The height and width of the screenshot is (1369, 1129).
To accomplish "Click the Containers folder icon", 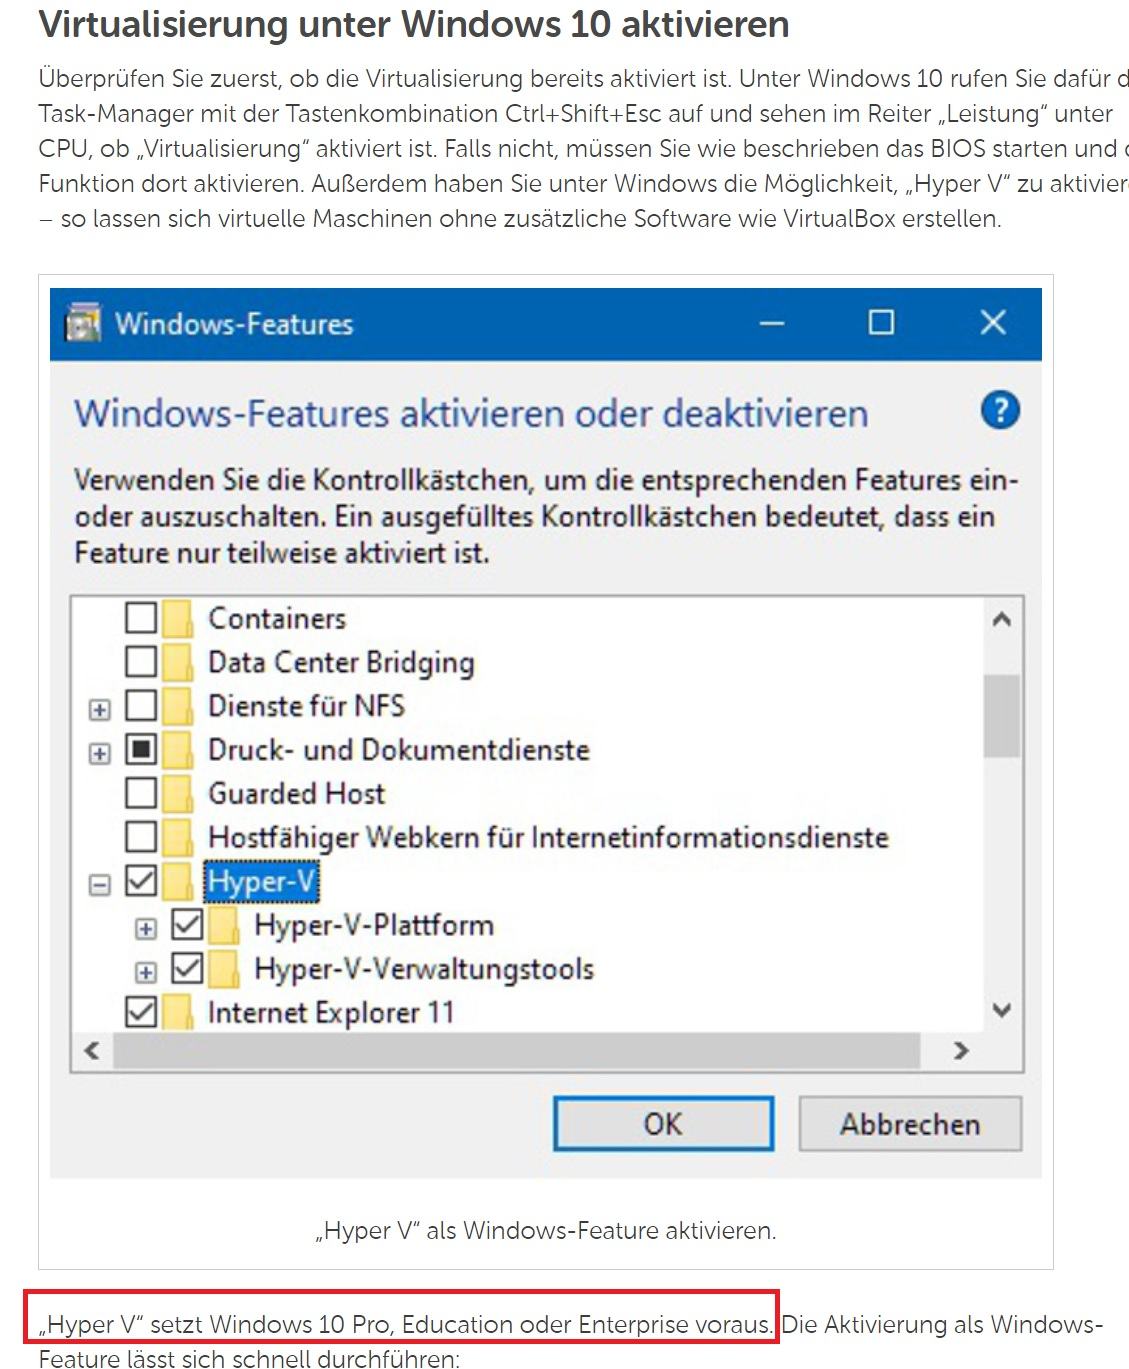I will [177, 618].
